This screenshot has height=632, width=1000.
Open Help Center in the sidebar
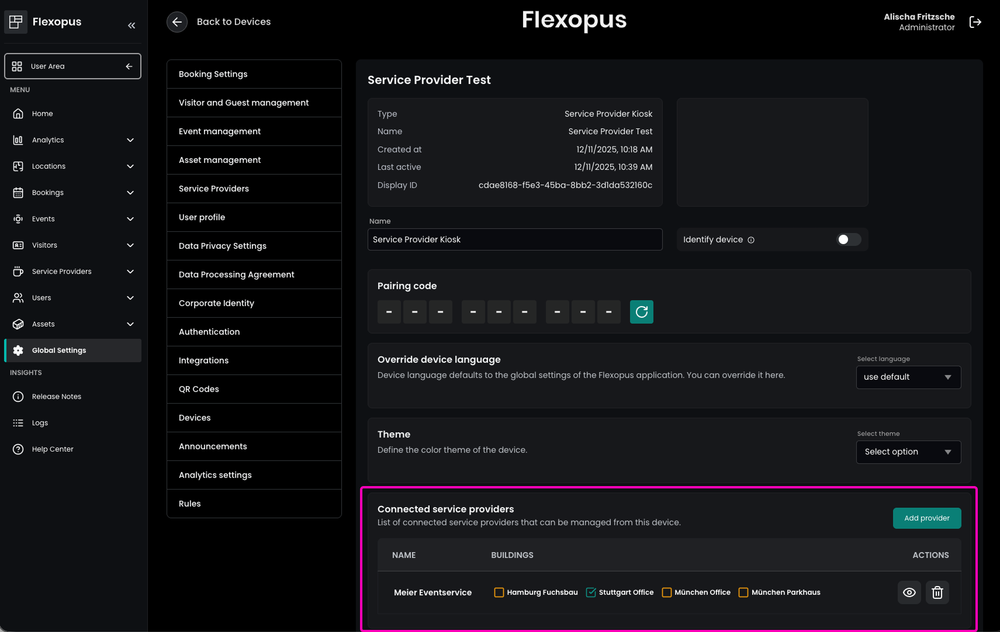point(52,449)
